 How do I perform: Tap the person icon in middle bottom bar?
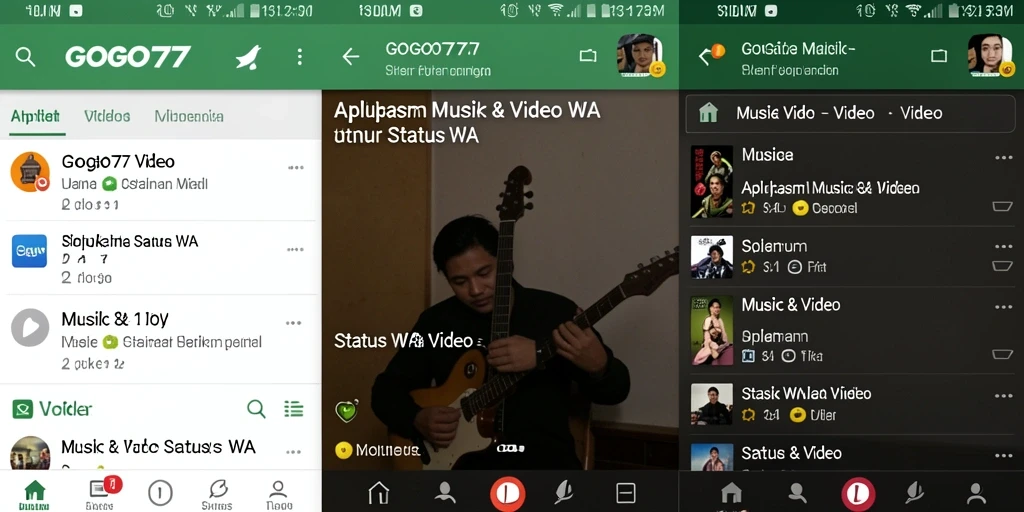pos(445,492)
